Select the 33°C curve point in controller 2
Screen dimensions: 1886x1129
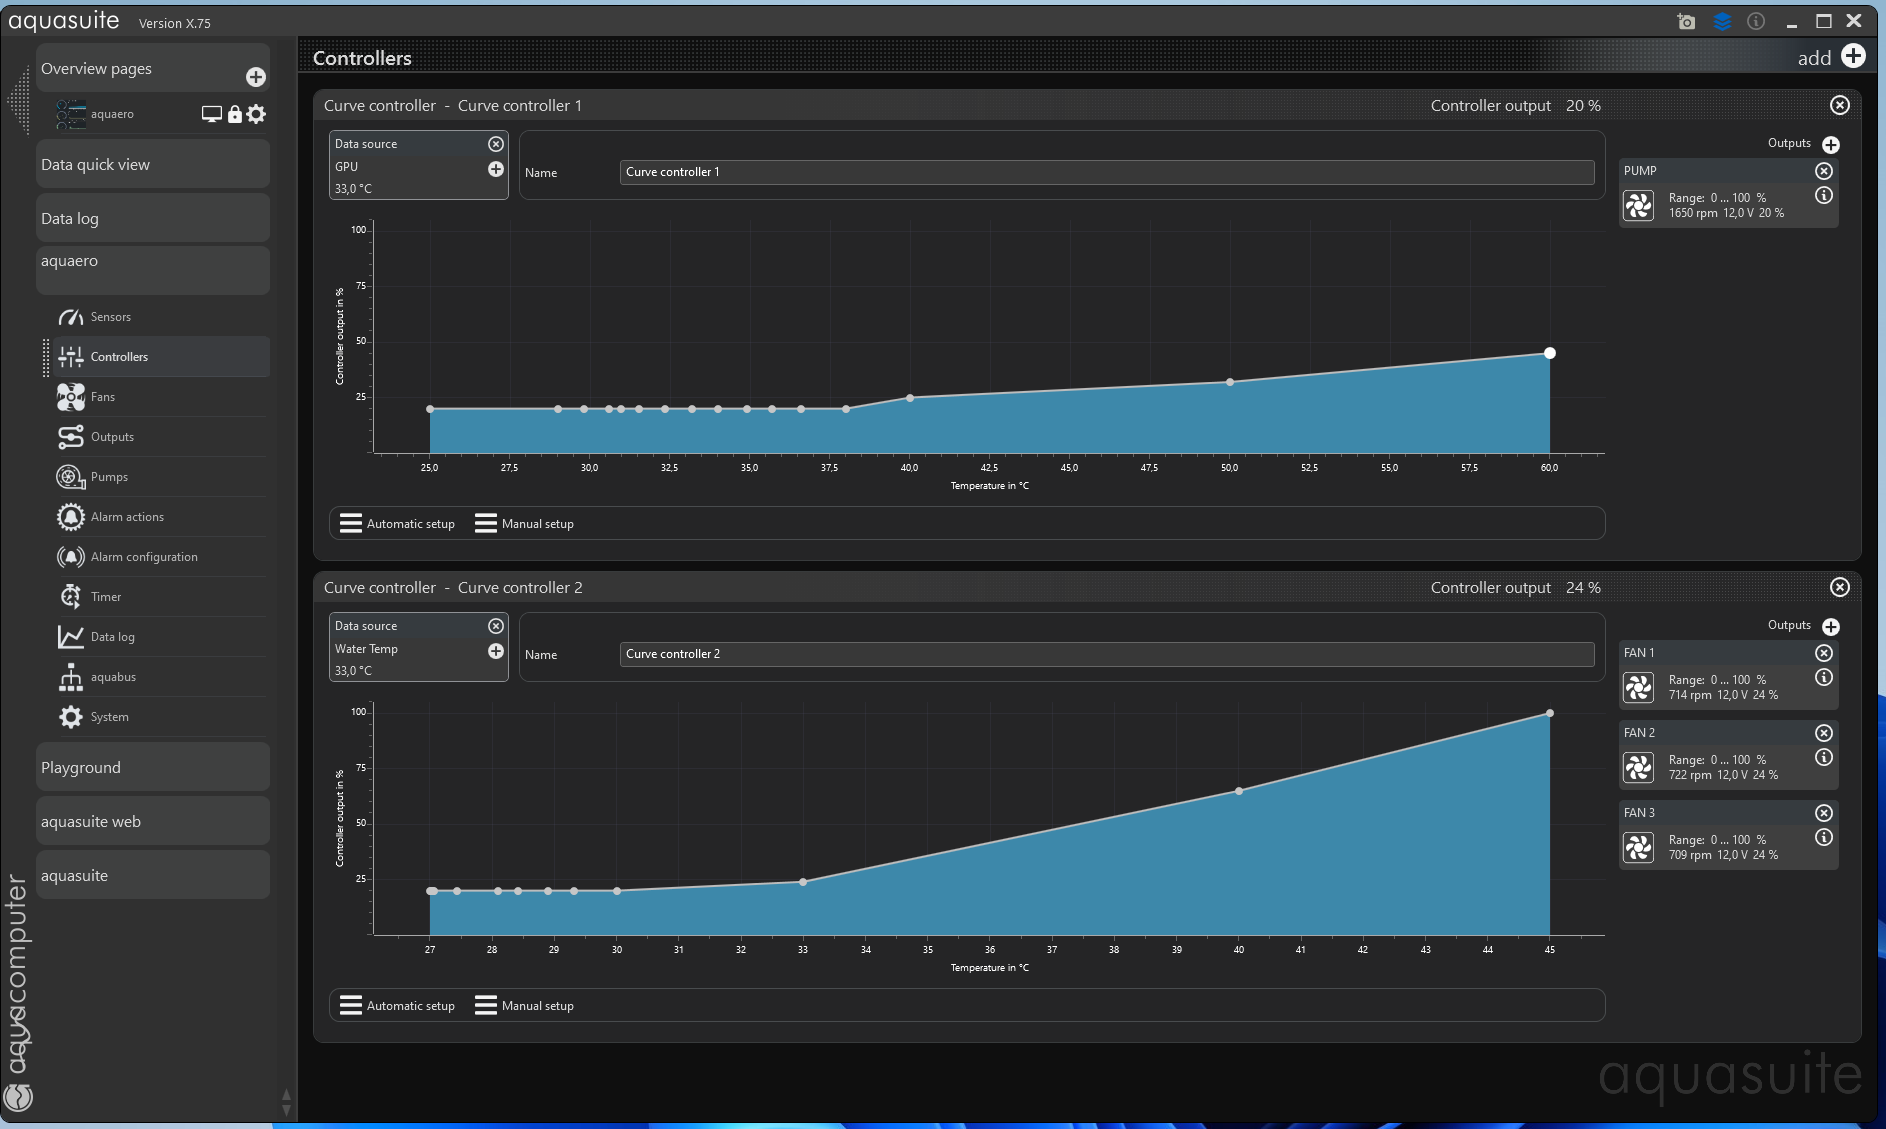[x=803, y=882]
